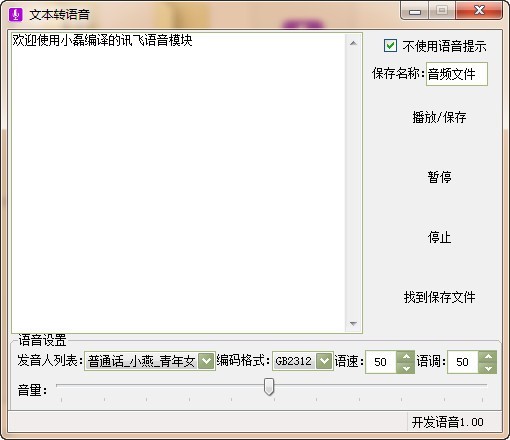Click the 暂停 button

click(x=439, y=177)
